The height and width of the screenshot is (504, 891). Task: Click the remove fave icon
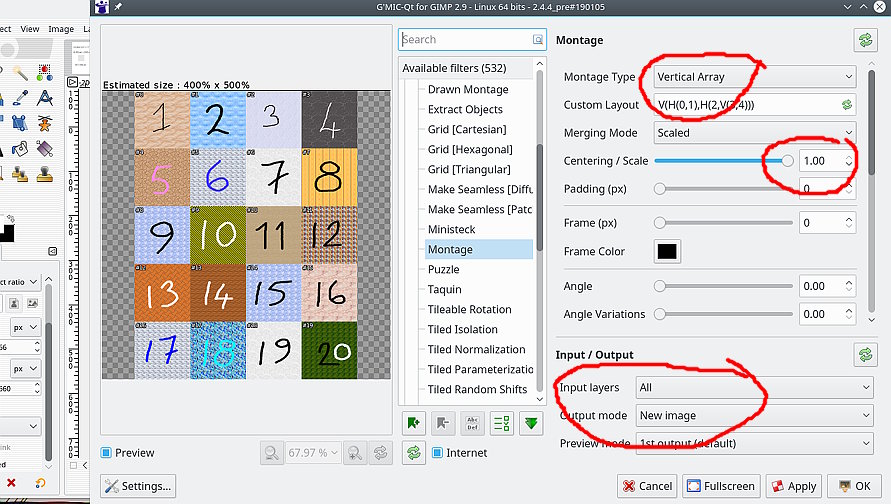coord(443,423)
